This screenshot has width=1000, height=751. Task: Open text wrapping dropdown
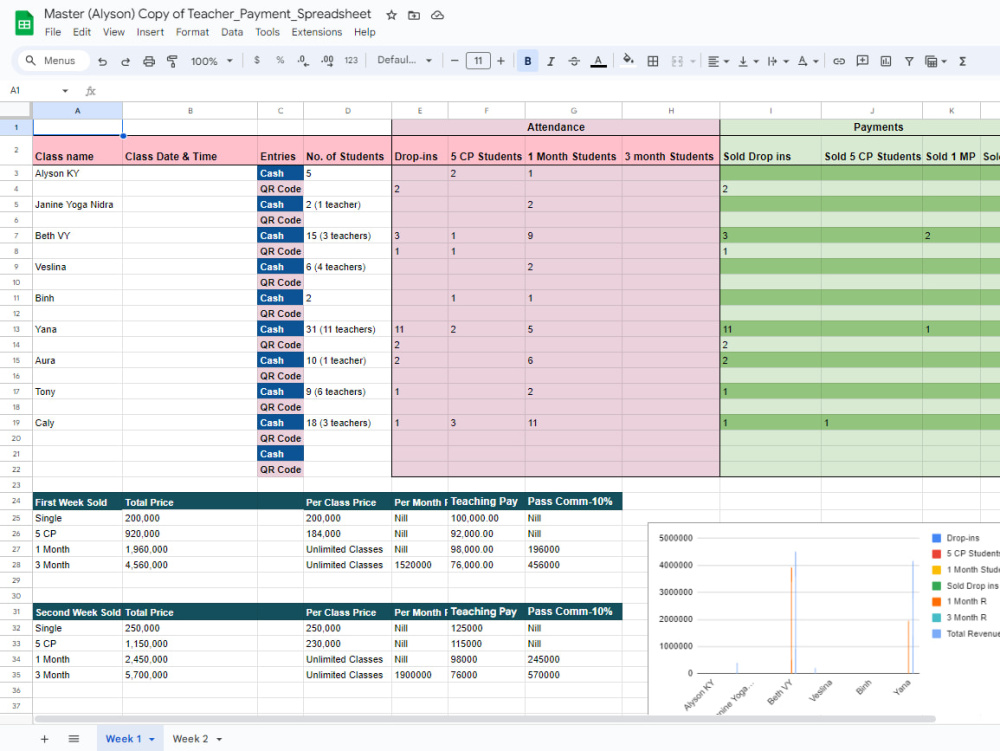tap(778, 61)
